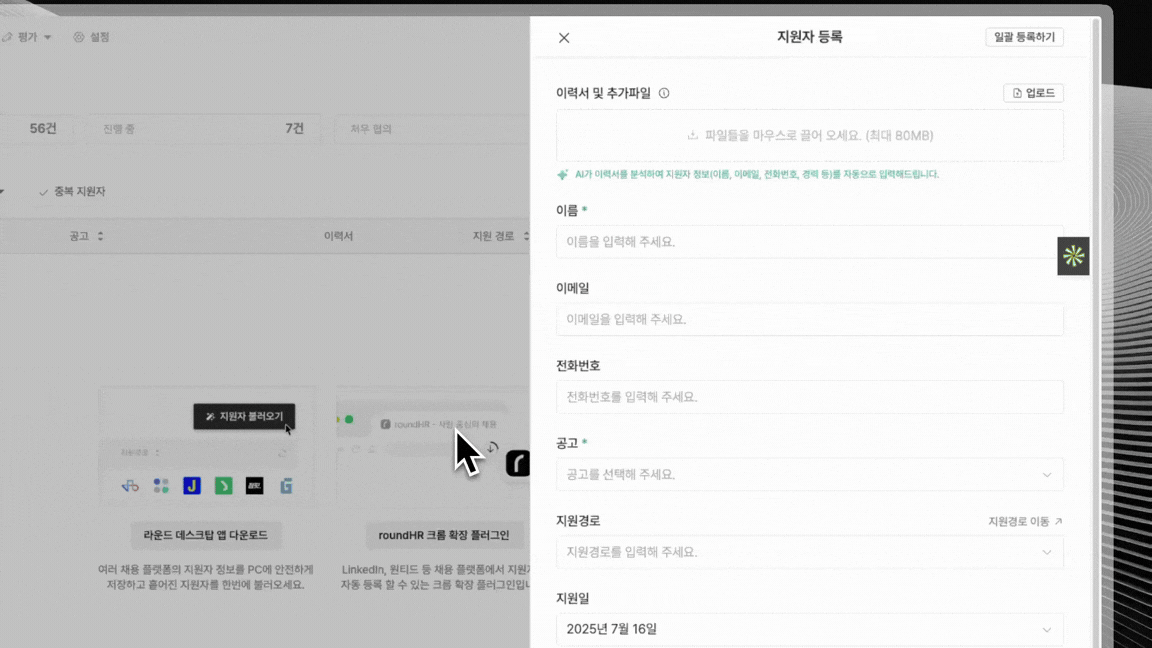
Task: Follow the 지원경로 이동 link
Action: tap(1025, 521)
